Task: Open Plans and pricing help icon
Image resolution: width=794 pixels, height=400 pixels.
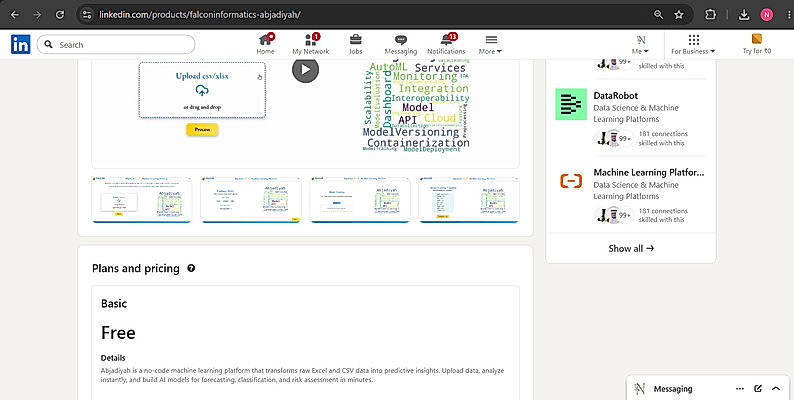Action: pyautogui.click(x=191, y=268)
